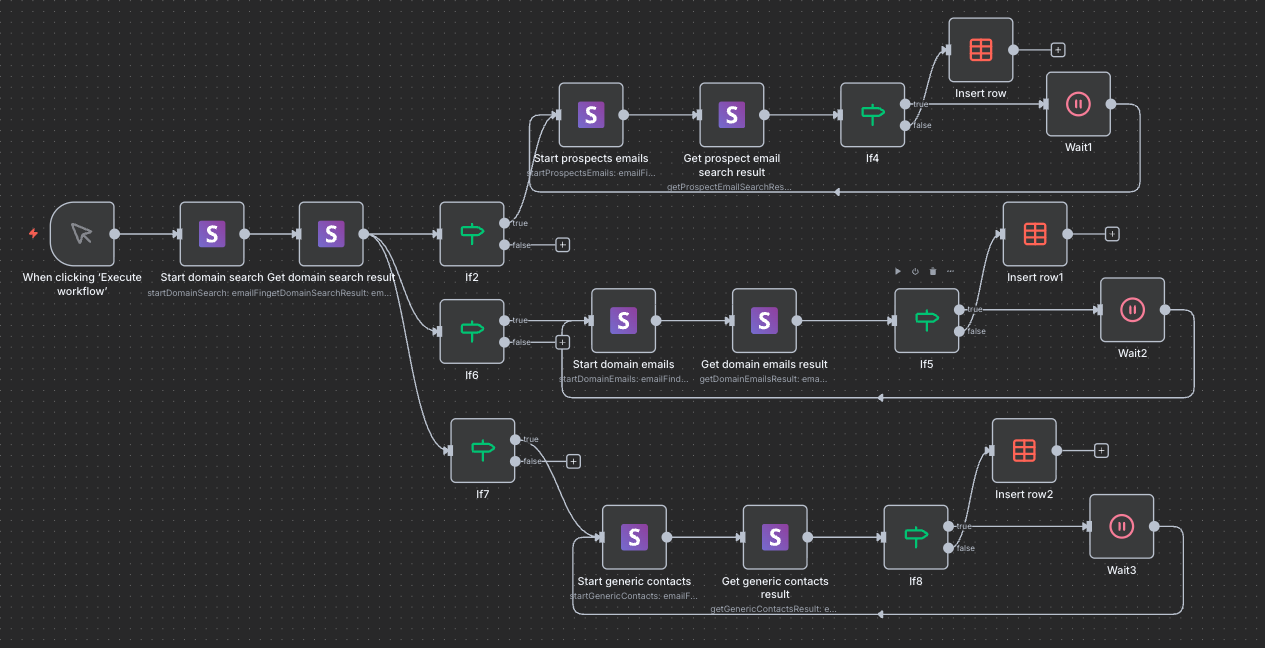Click the If8 false output handle
Screen dimensions: 1265x648
pos(948,548)
